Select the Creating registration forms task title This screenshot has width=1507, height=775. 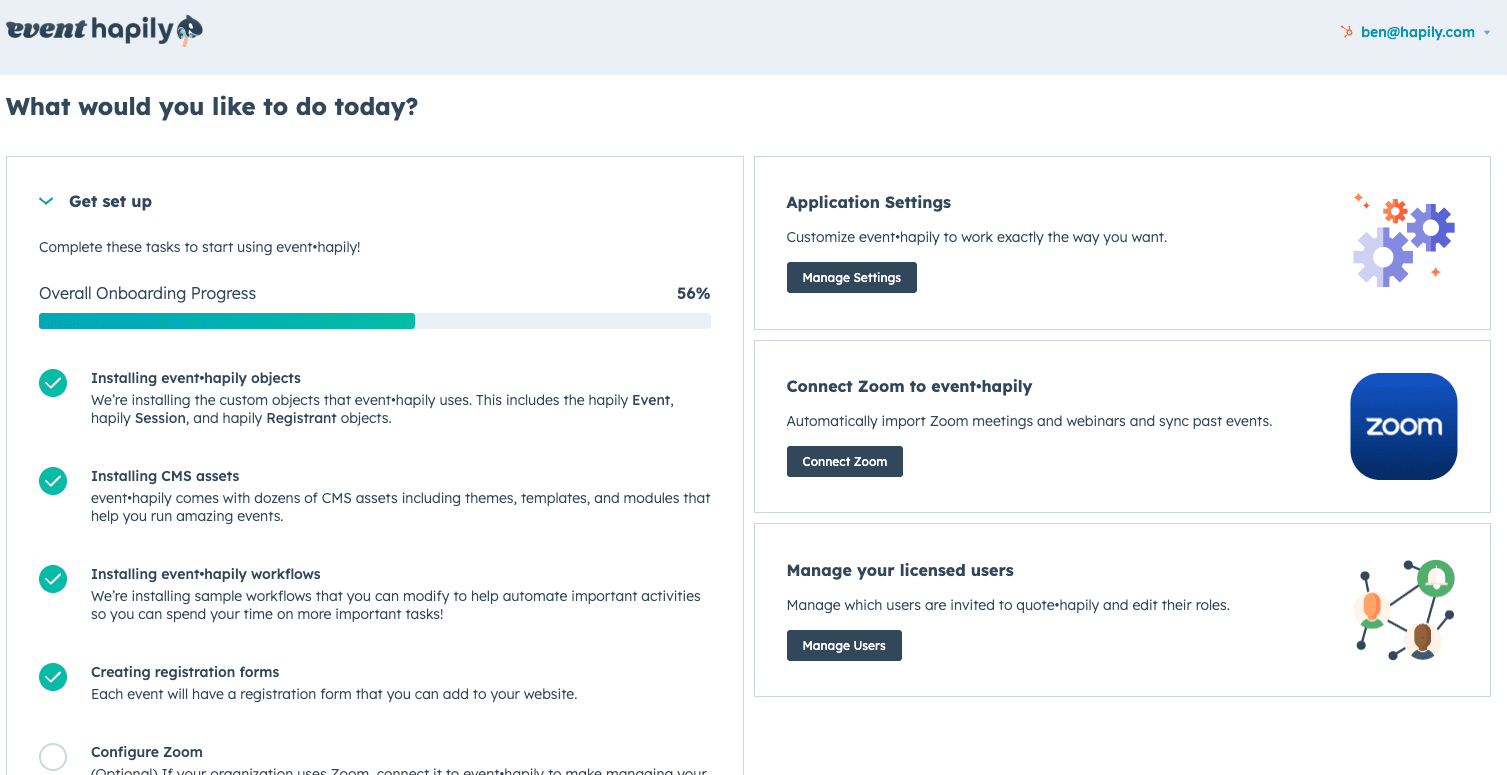[x=185, y=672]
